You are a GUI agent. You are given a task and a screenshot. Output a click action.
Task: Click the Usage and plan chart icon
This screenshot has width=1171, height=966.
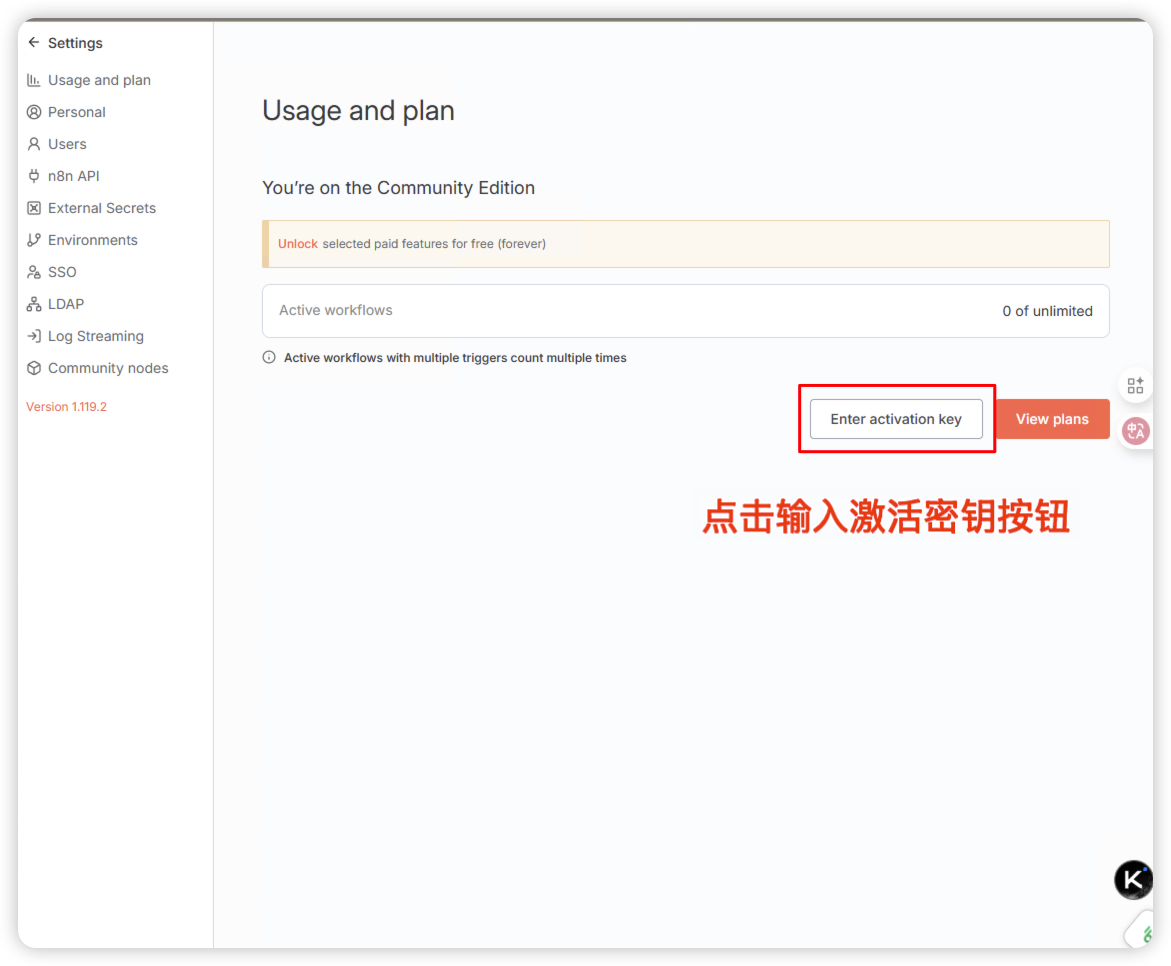34,80
